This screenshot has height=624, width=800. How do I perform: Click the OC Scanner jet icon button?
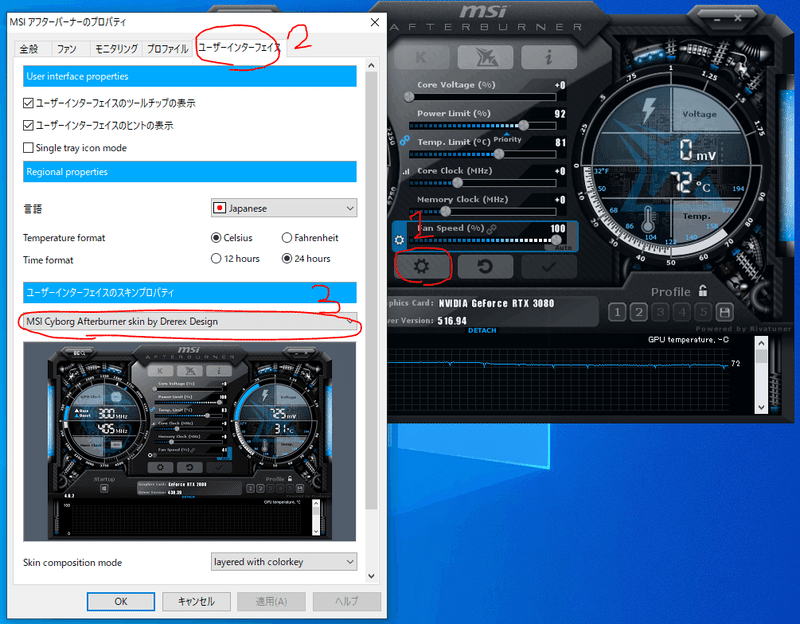coord(485,57)
